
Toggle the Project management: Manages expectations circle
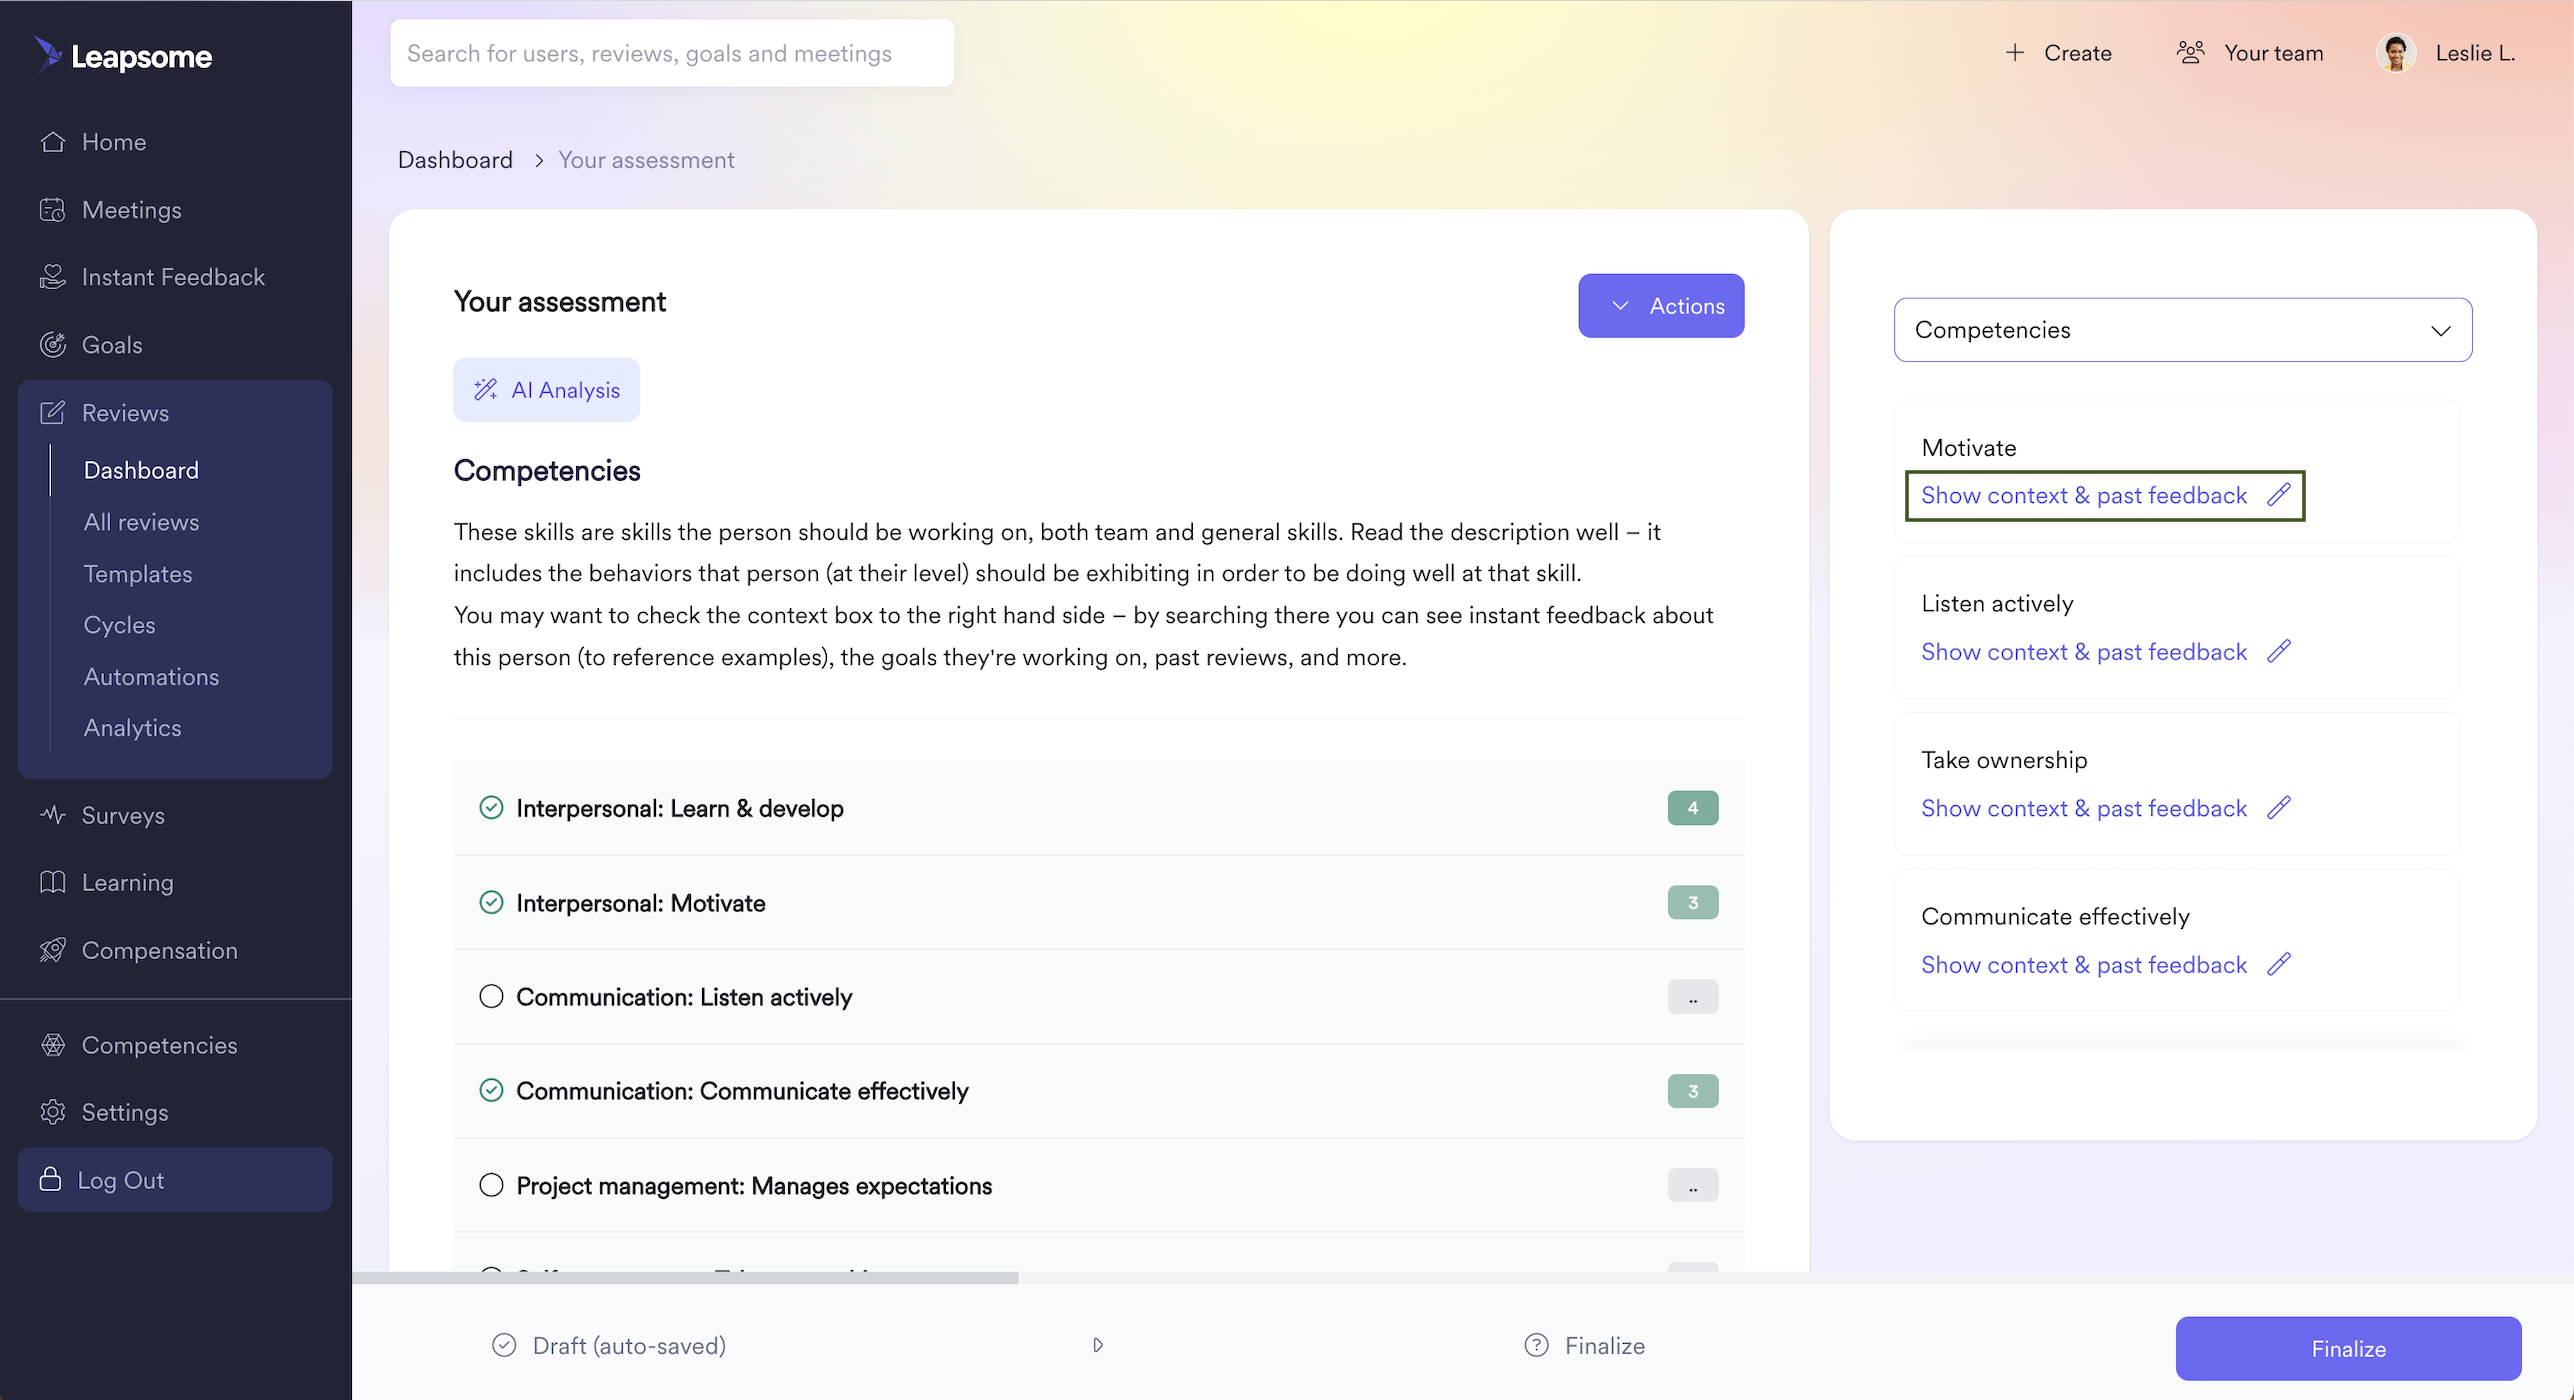(x=491, y=1185)
